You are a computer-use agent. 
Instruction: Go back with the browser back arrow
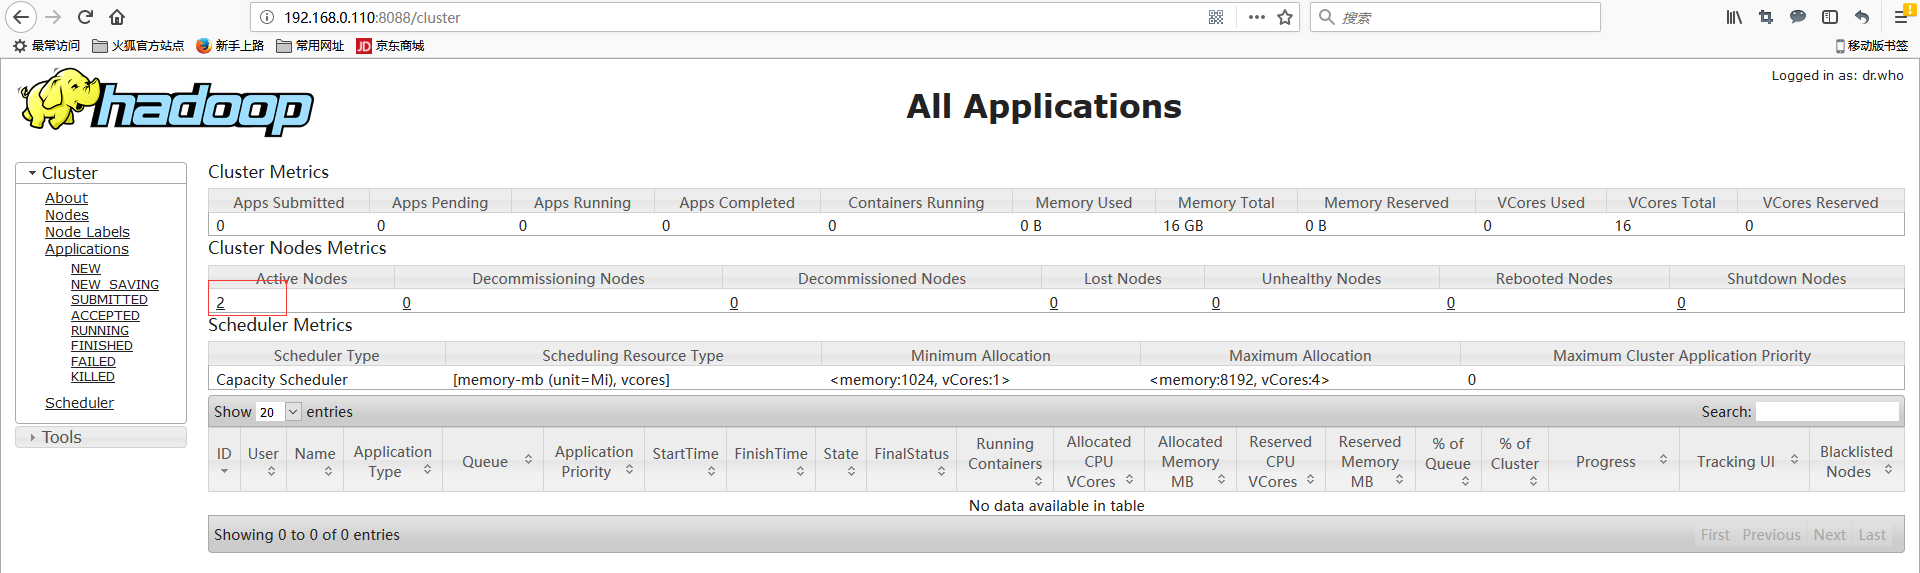(21, 17)
